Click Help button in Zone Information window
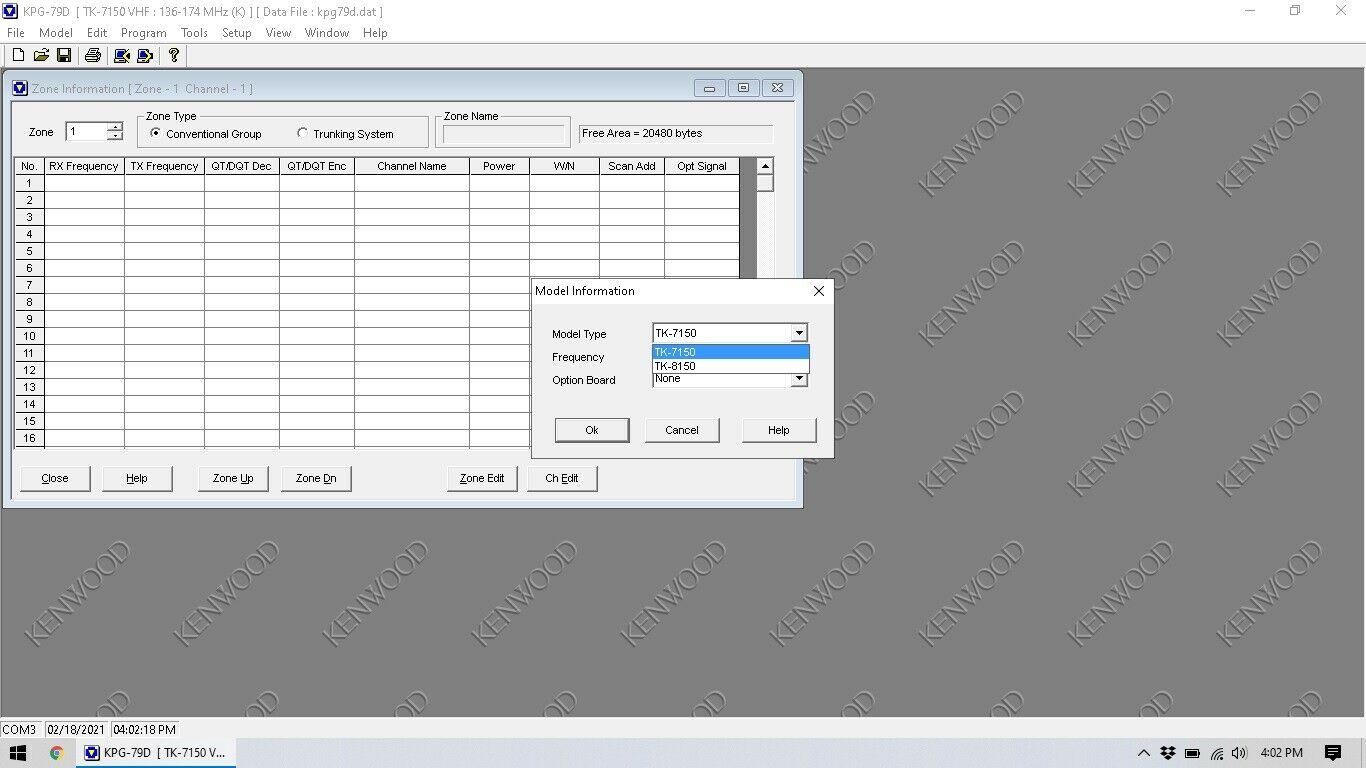 (137, 478)
